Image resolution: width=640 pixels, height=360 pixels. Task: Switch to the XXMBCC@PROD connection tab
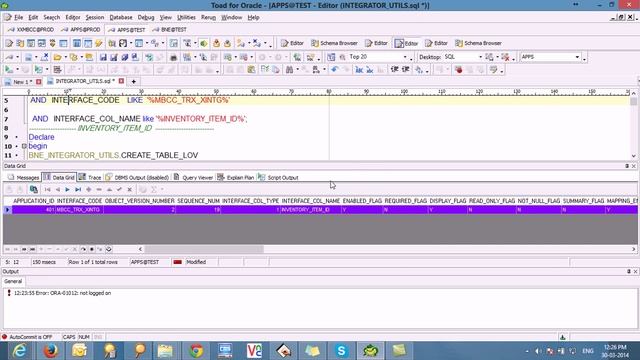(x=31, y=30)
